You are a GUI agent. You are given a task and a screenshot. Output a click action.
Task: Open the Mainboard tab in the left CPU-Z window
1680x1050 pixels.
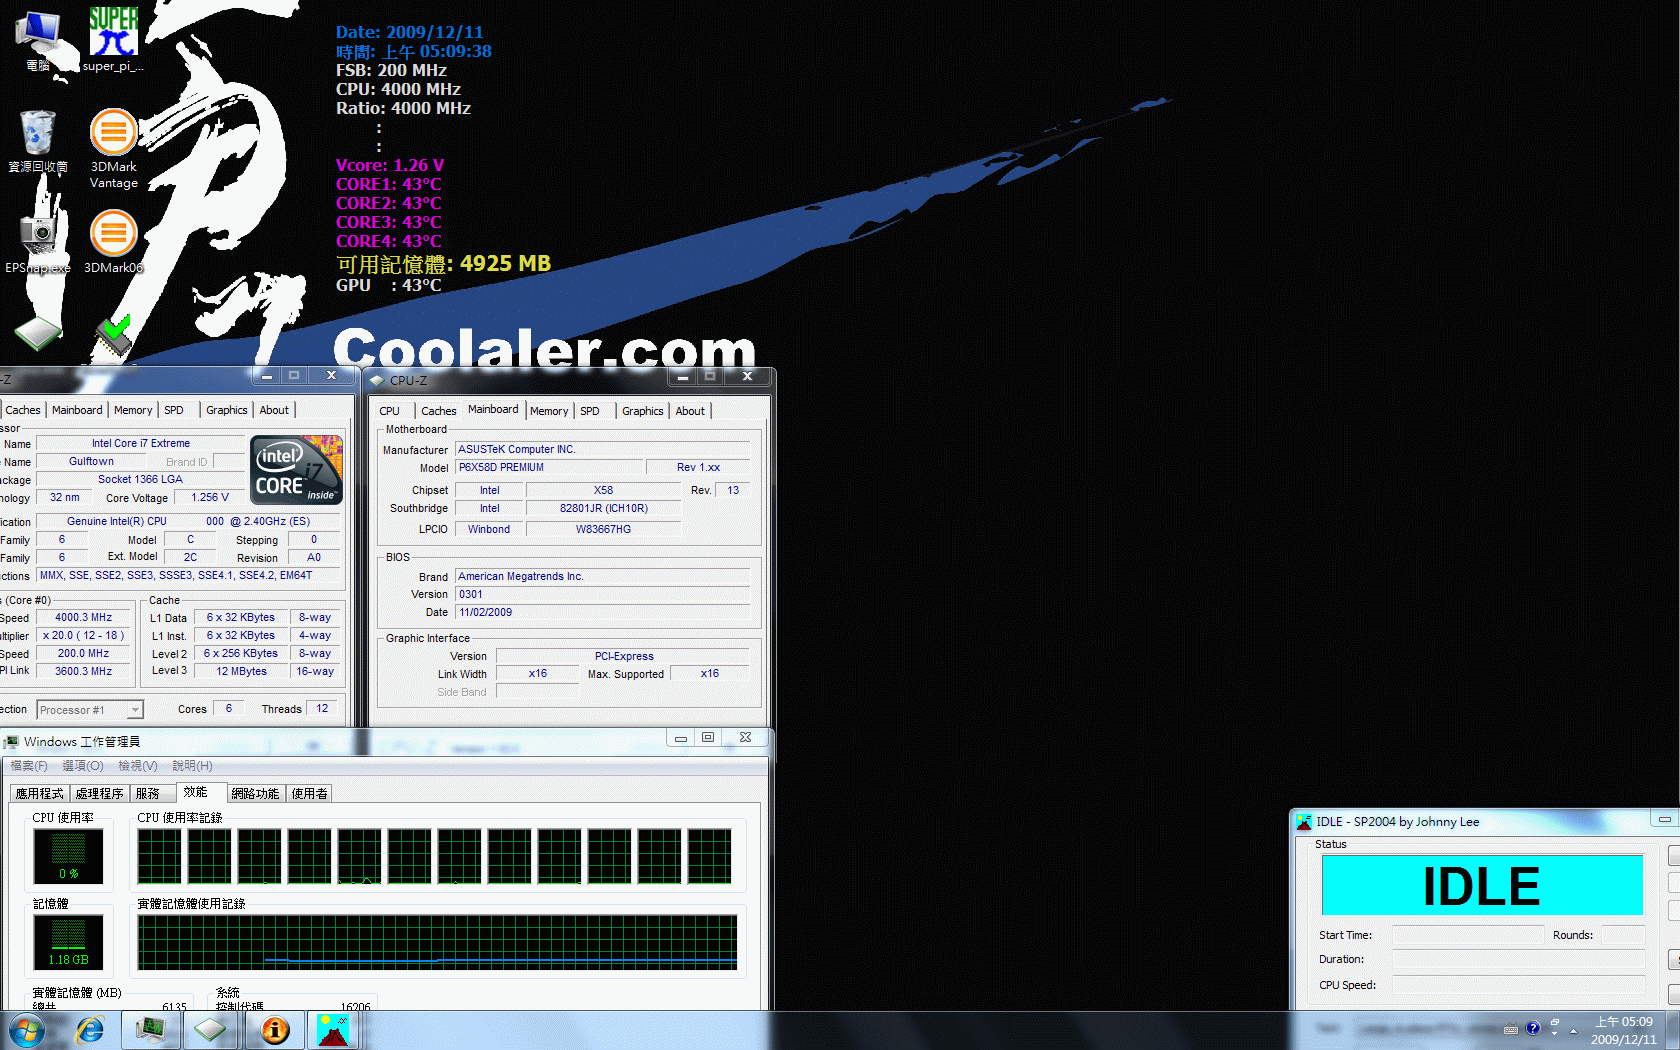(x=77, y=410)
